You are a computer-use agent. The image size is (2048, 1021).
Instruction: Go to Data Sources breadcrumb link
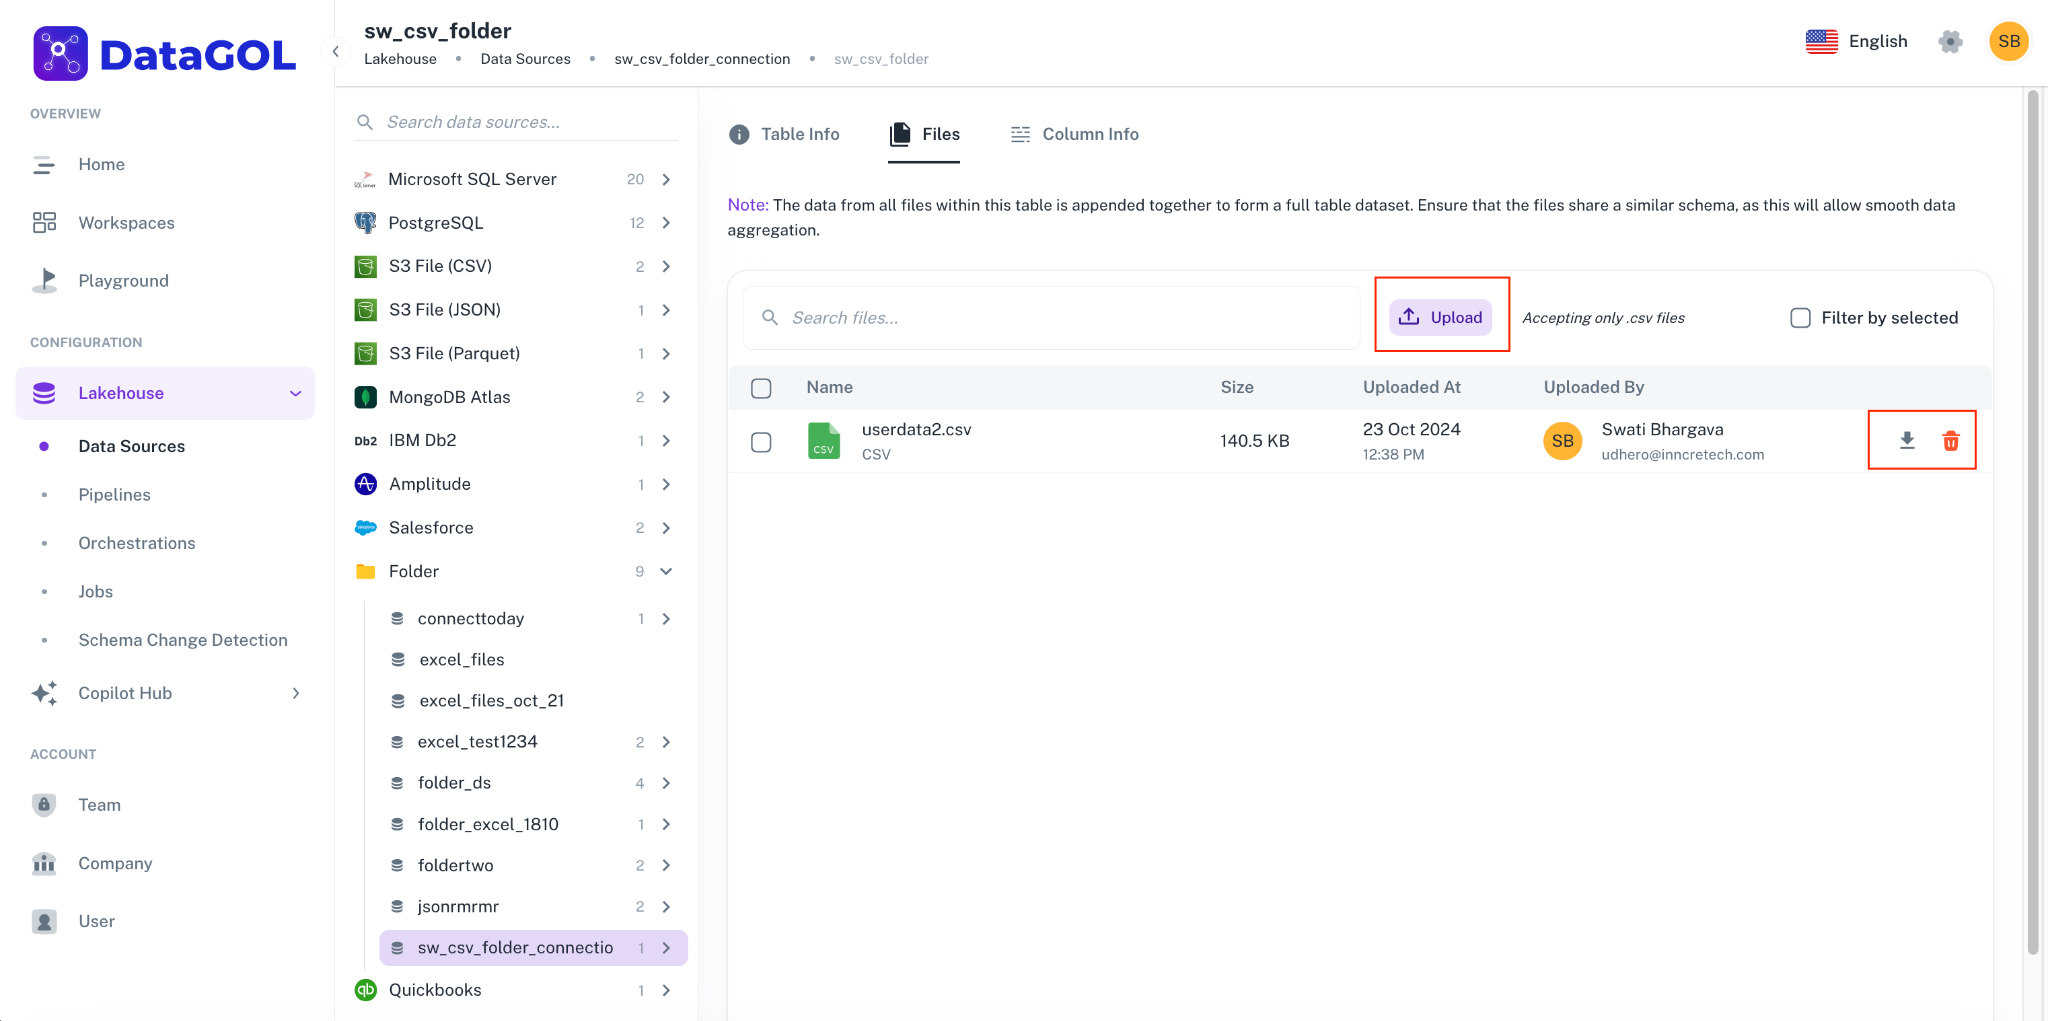pyautogui.click(x=525, y=59)
